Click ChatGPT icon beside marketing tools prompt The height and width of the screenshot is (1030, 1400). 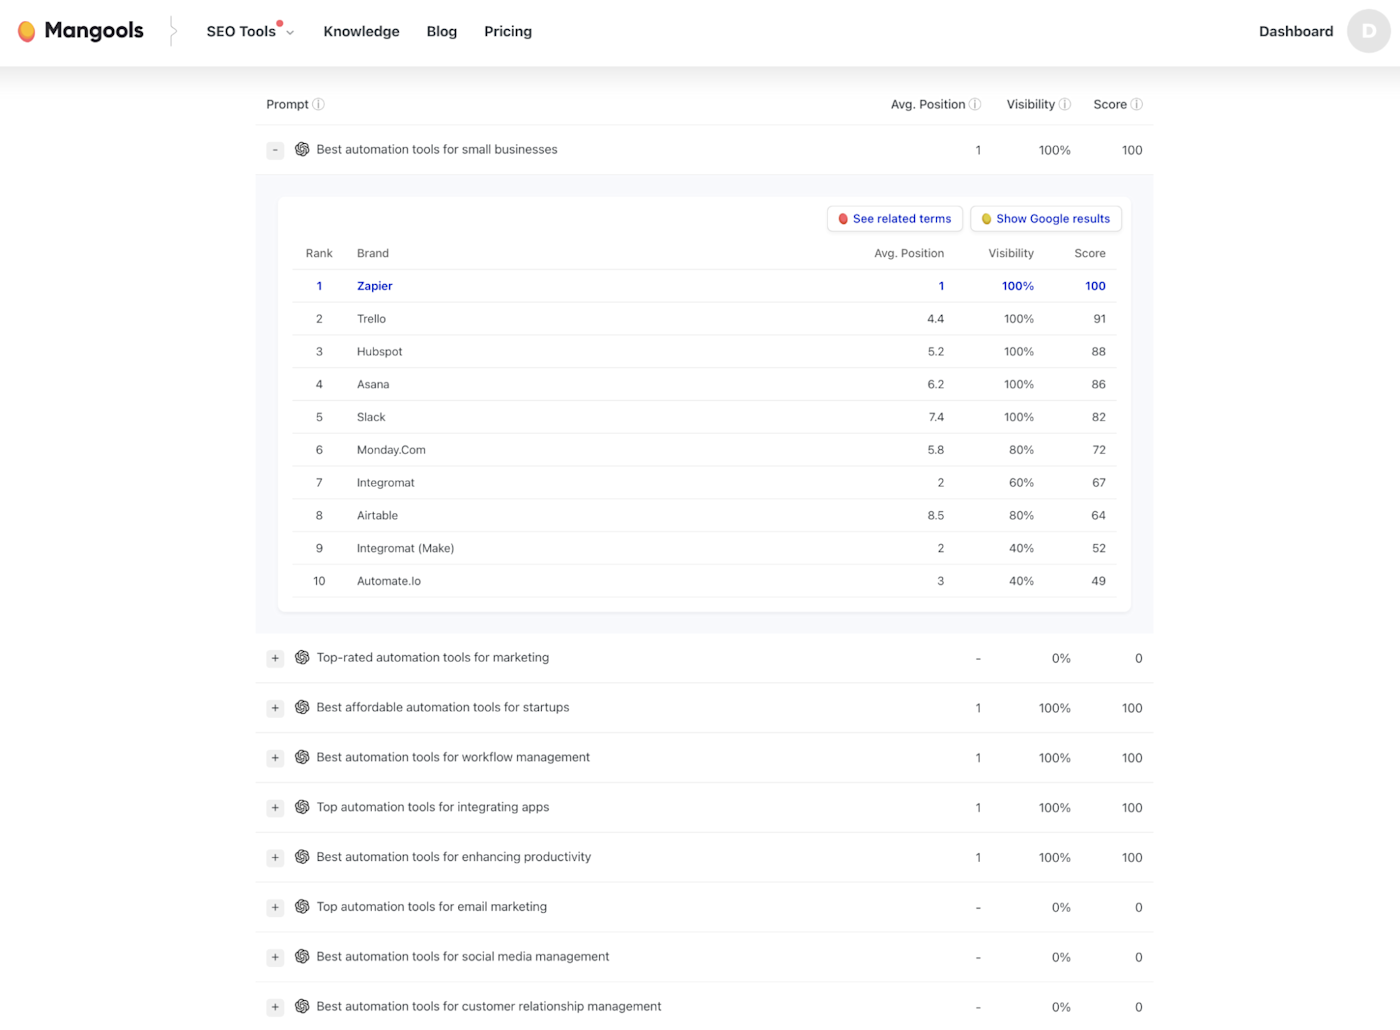[302, 658]
